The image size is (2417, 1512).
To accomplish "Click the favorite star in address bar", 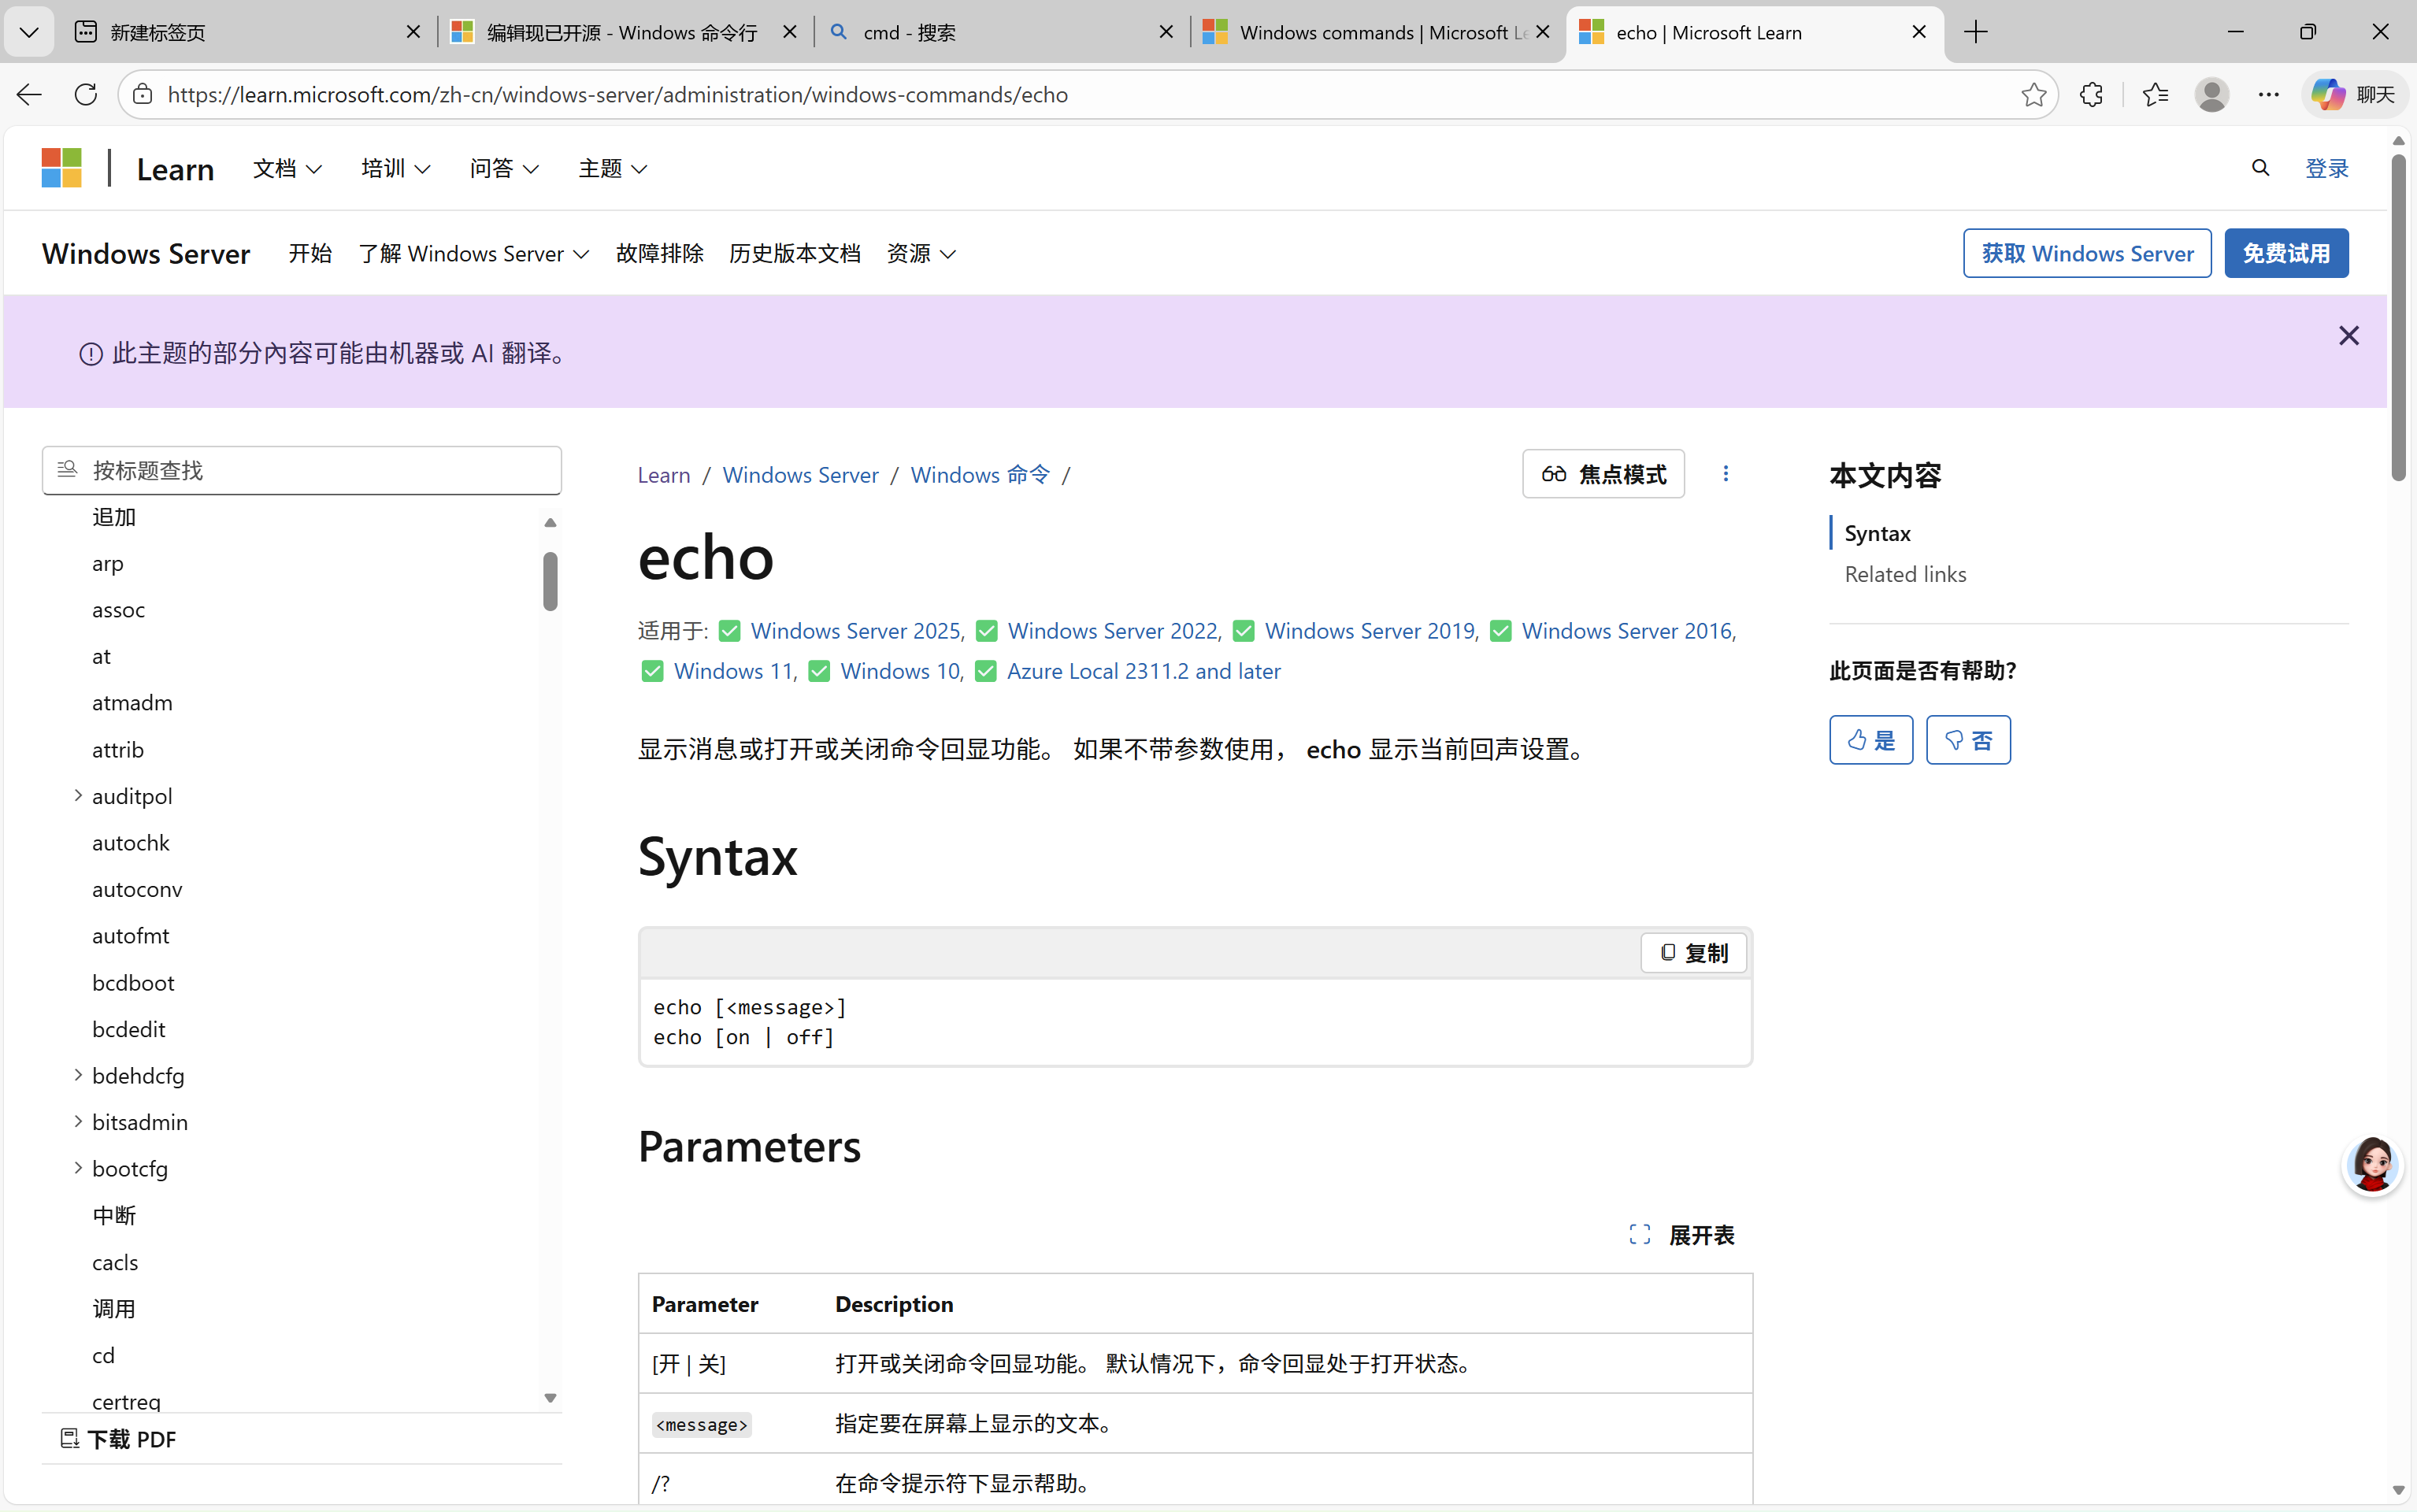I will click(x=2032, y=94).
